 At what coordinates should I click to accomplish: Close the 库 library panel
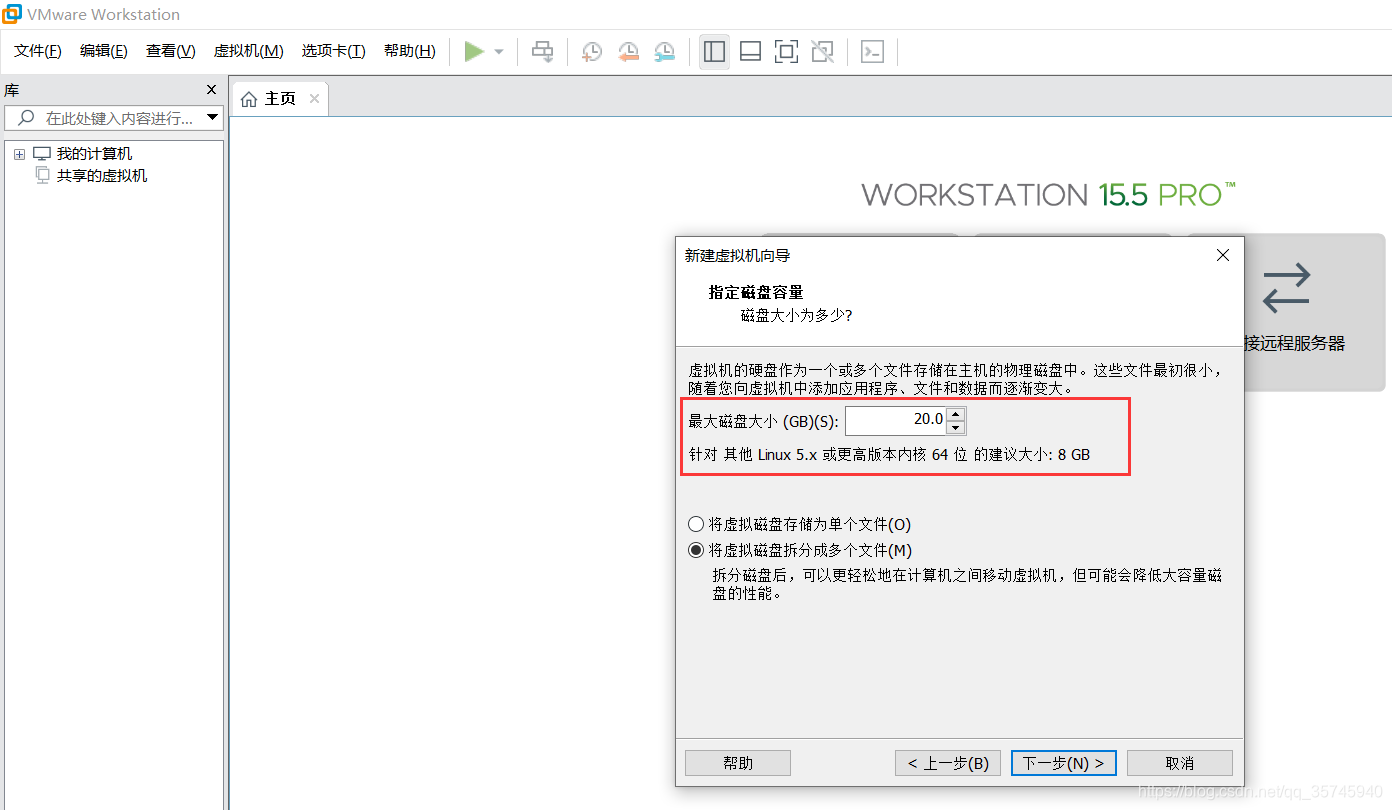coord(211,90)
